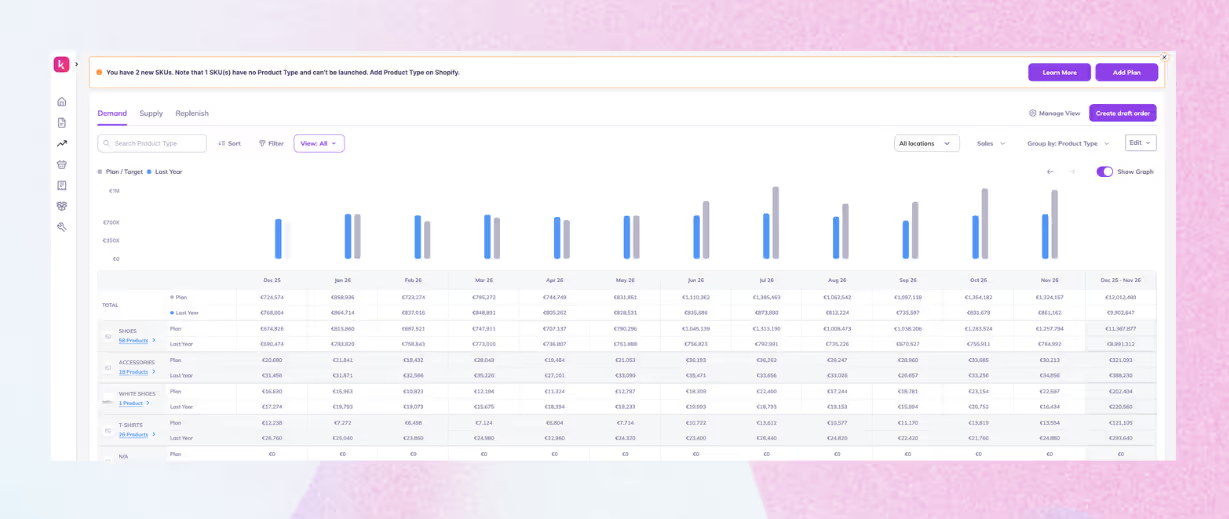This screenshot has height=519, width=1229.
Task: Open the 1 Product link under WHITE SHOES
Action: (132, 403)
